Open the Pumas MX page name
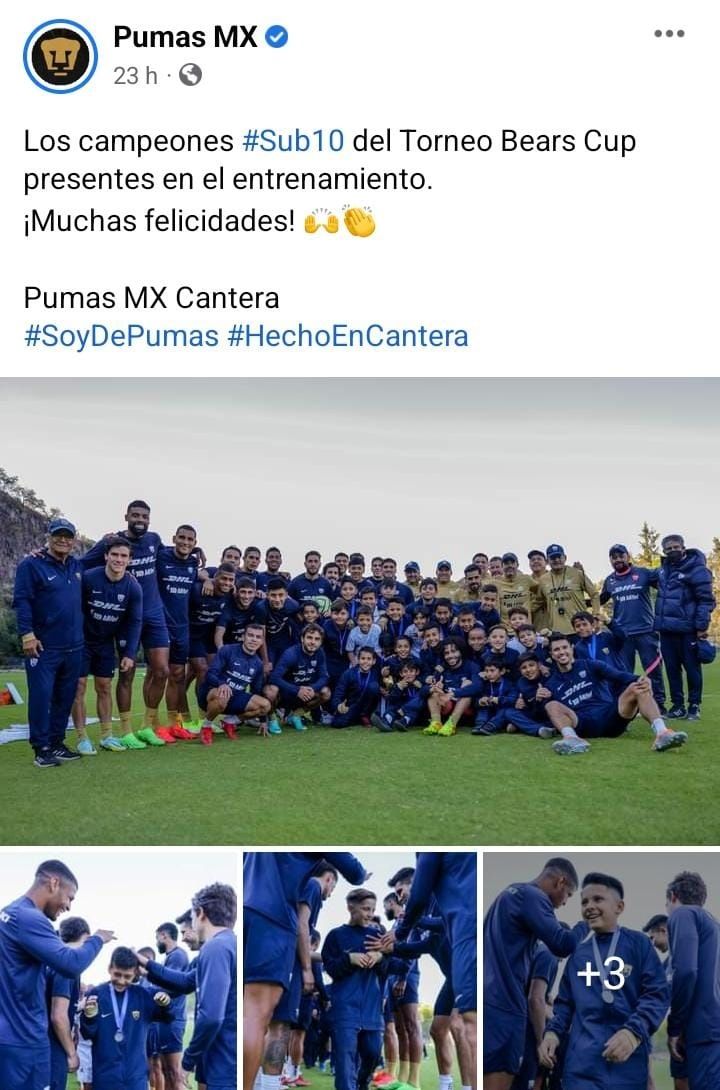720x1090 pixels. (x=185, y=37)
